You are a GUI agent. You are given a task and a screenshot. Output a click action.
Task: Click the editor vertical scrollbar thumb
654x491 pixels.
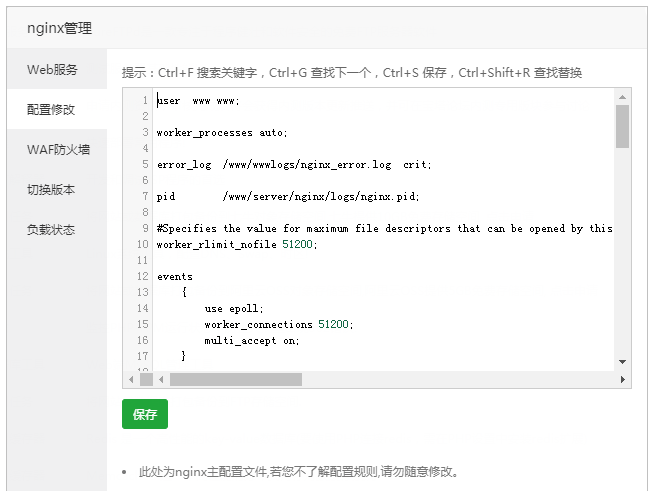[622, 126]
